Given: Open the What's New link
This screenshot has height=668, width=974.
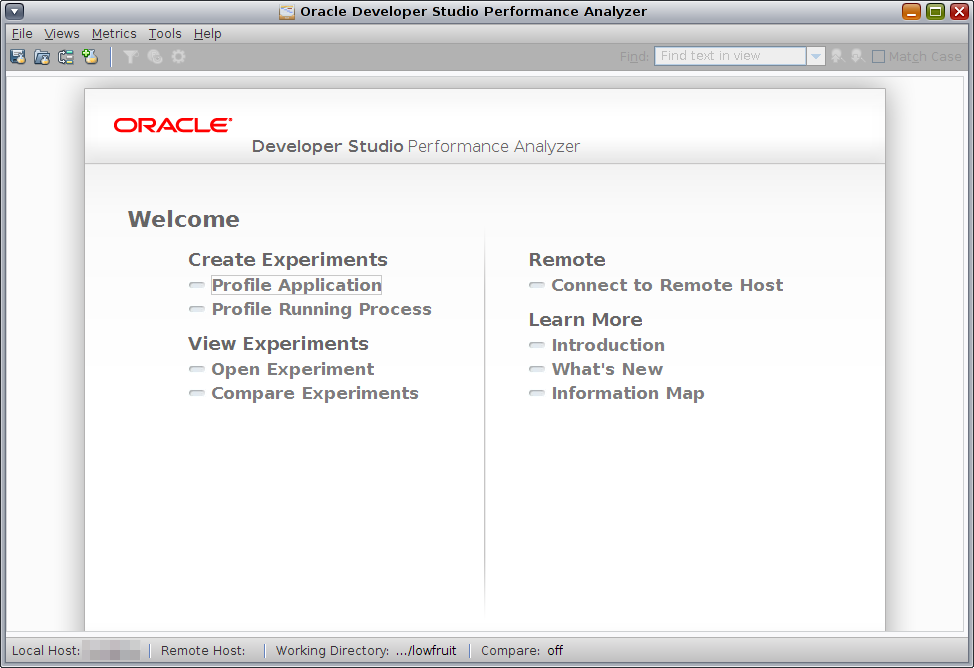Looking at the screenshot, I should 607,369.
